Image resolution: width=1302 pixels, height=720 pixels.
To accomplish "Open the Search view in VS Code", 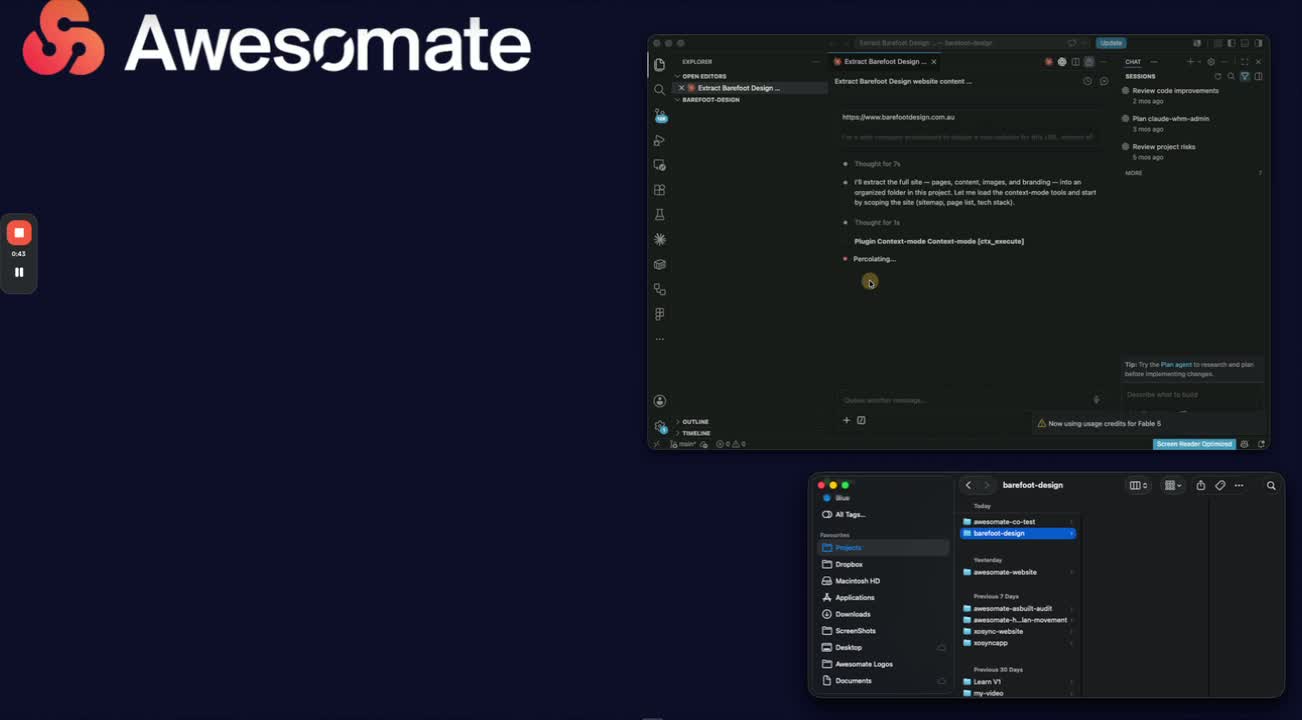I will pyautogui.click(x=659, y=90).
